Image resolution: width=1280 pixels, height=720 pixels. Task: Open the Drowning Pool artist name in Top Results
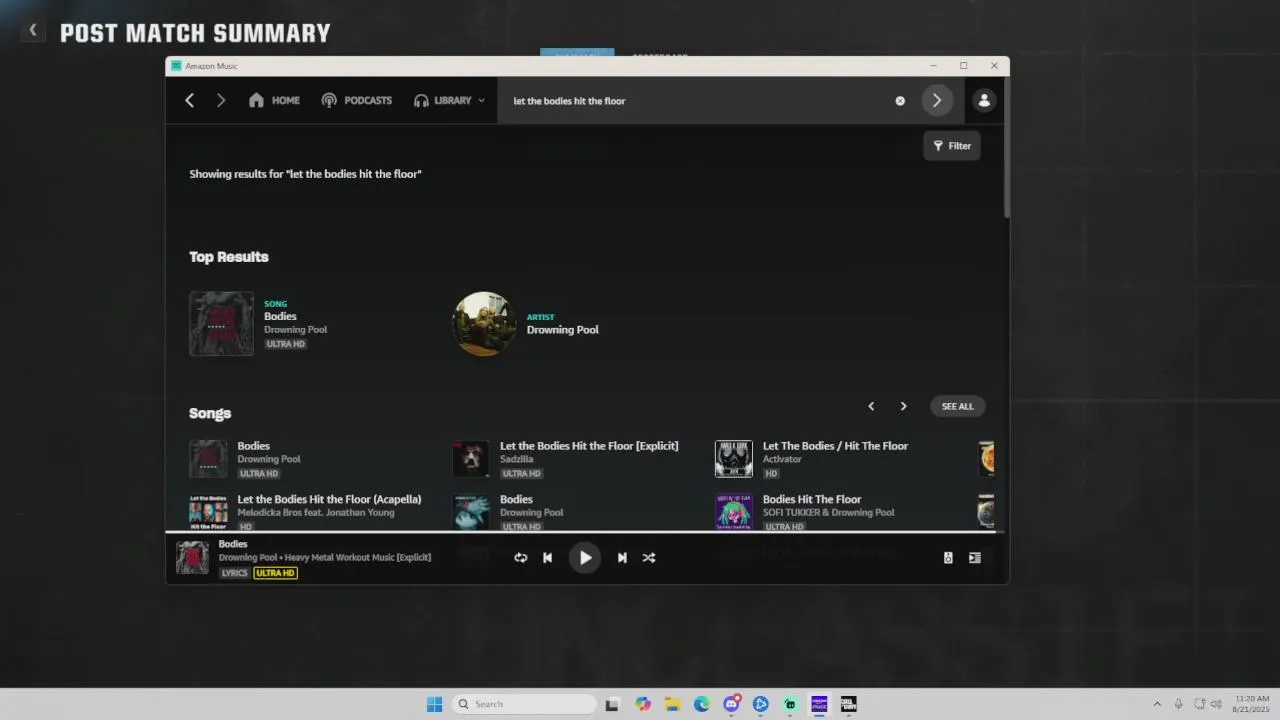(563, 330)
